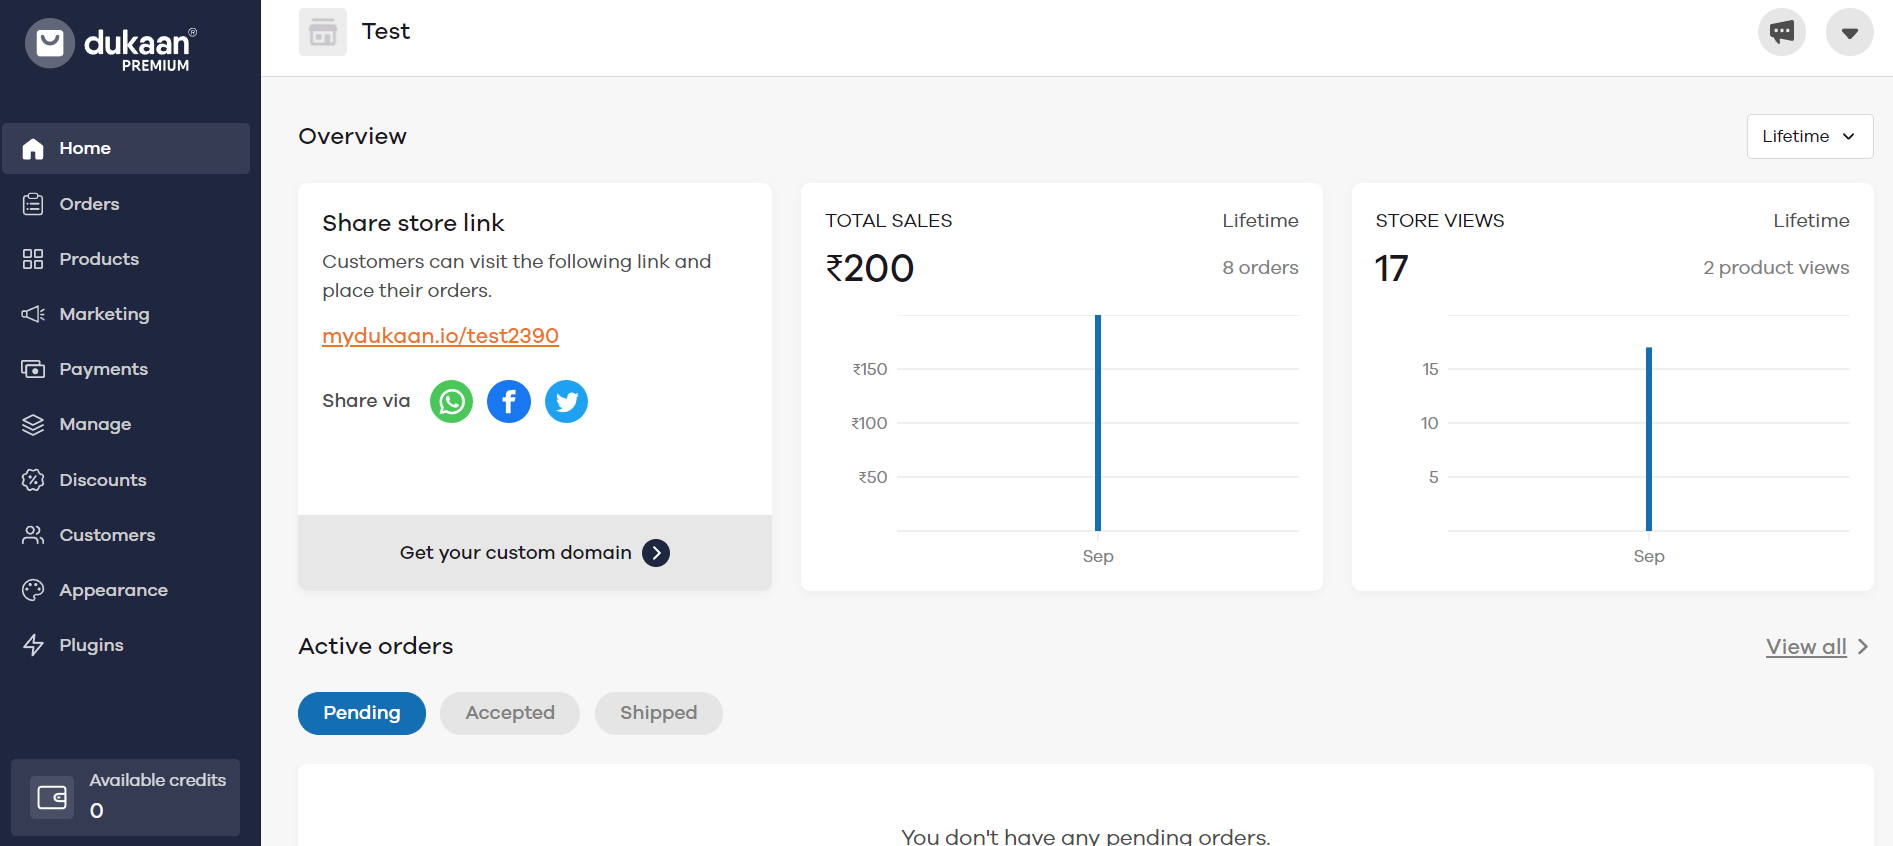Click the Available credits panel
Viewport: 1893px width, 846px height.
(126, 797)
